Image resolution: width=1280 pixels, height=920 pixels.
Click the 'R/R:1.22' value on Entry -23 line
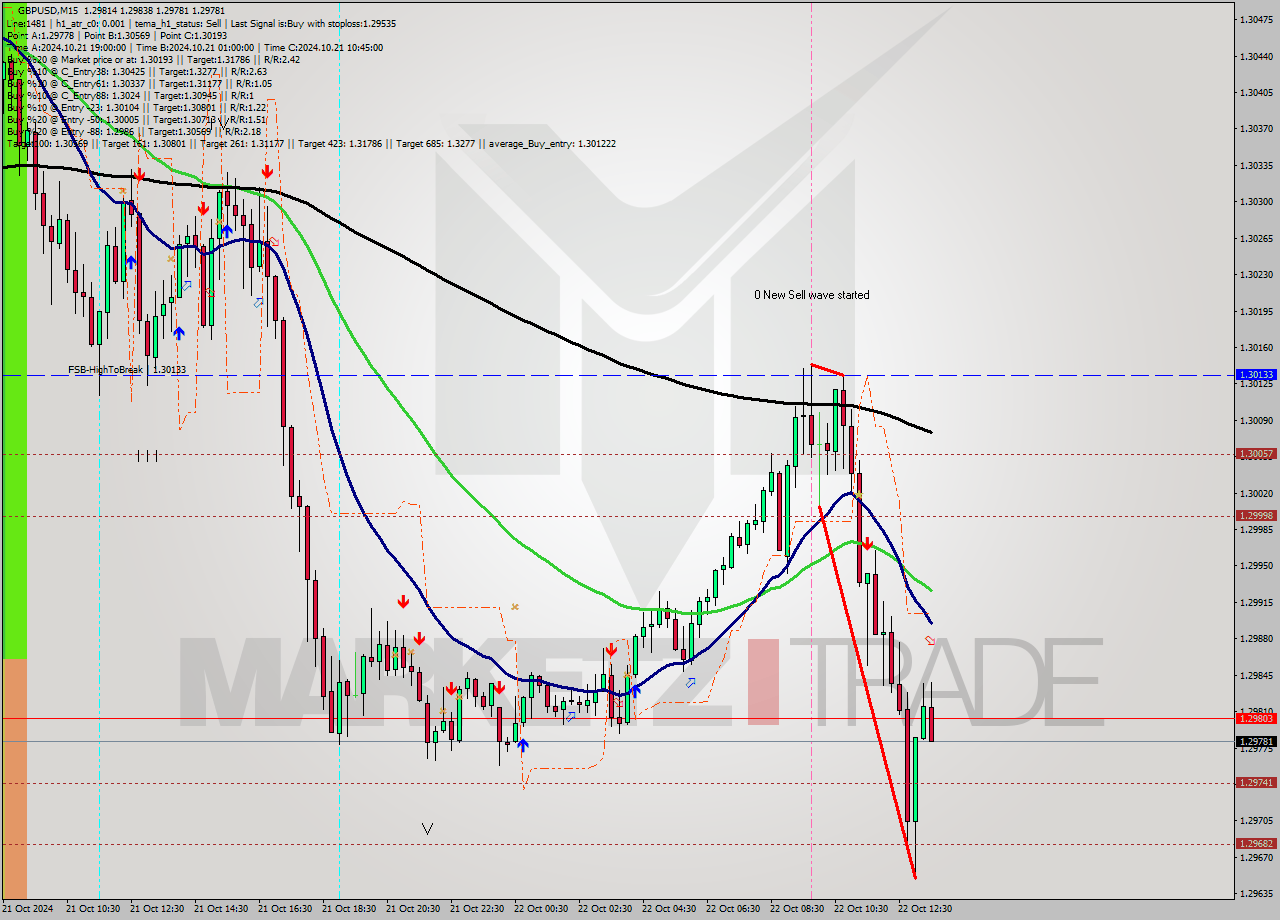248,107
